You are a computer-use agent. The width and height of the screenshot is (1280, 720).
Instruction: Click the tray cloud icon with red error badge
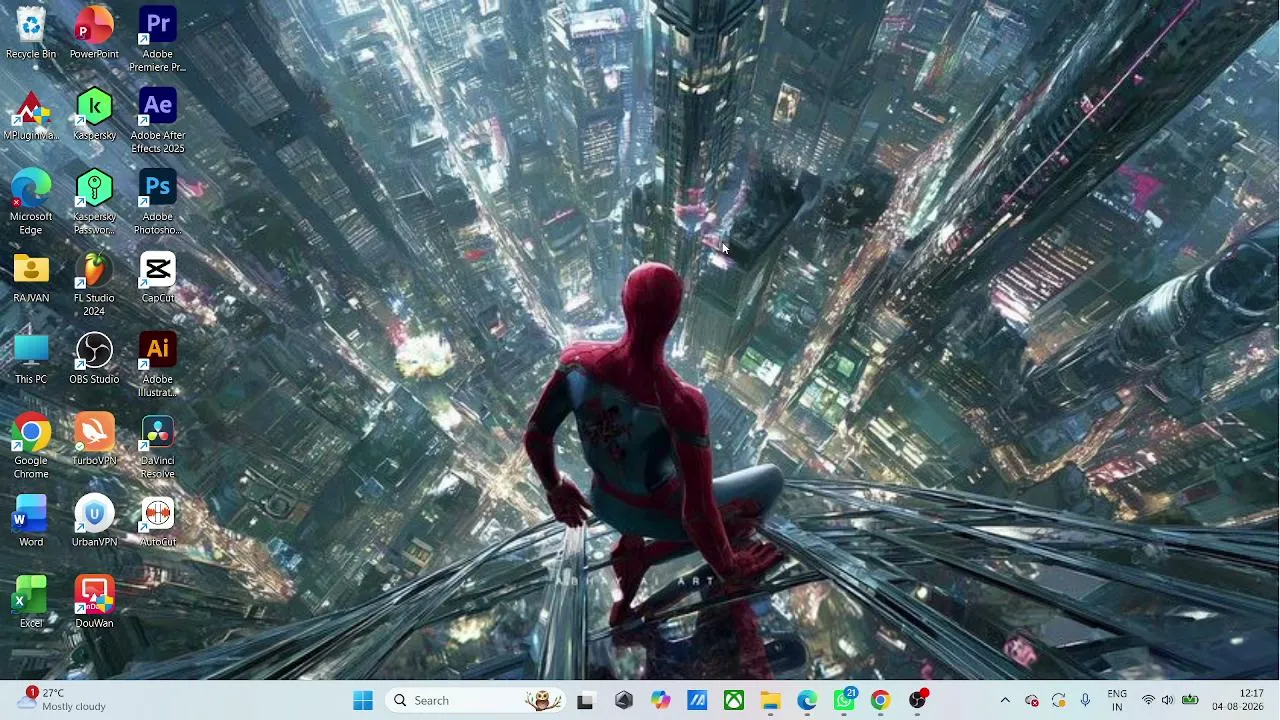click(1032, 701)
